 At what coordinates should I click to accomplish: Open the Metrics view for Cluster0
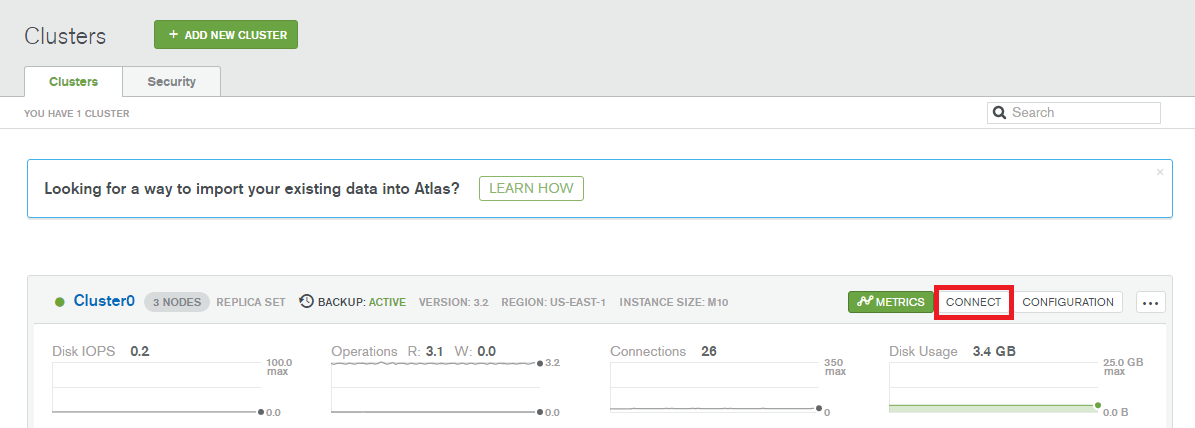[889, 302]
